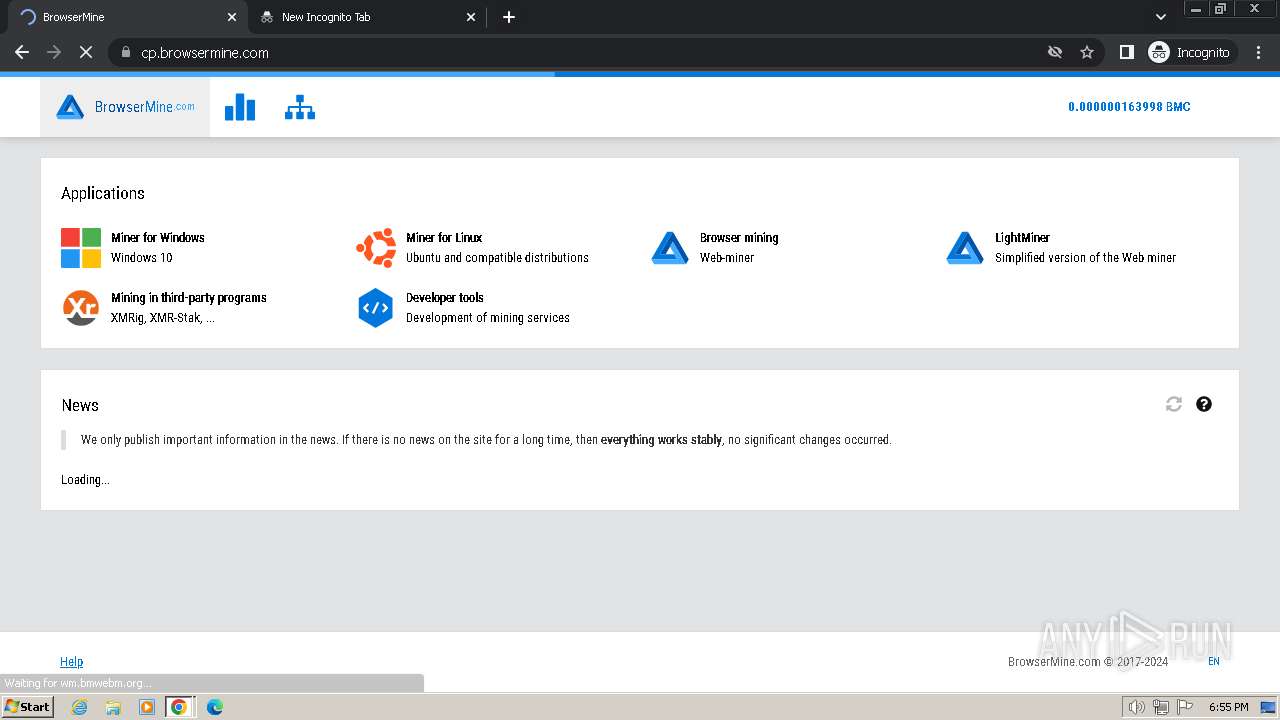This screenshot has width=1280, height=720.
Task: Click the cp.browsermine.com address bar
Action: click(x=575, y=52)
